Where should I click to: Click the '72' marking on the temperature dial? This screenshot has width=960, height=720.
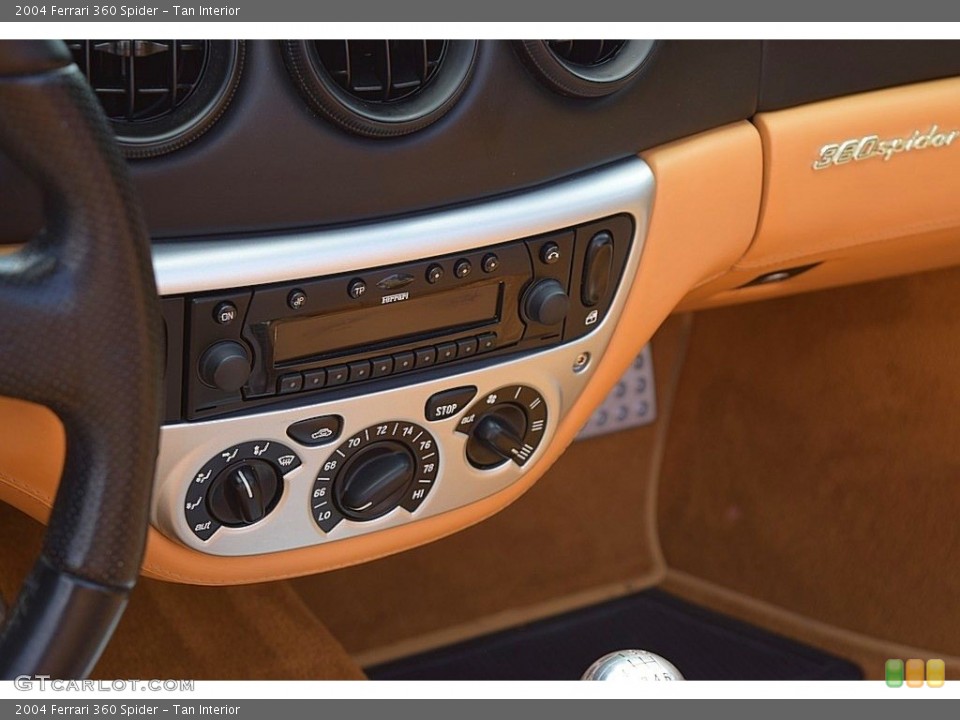(x=382, y=430)
